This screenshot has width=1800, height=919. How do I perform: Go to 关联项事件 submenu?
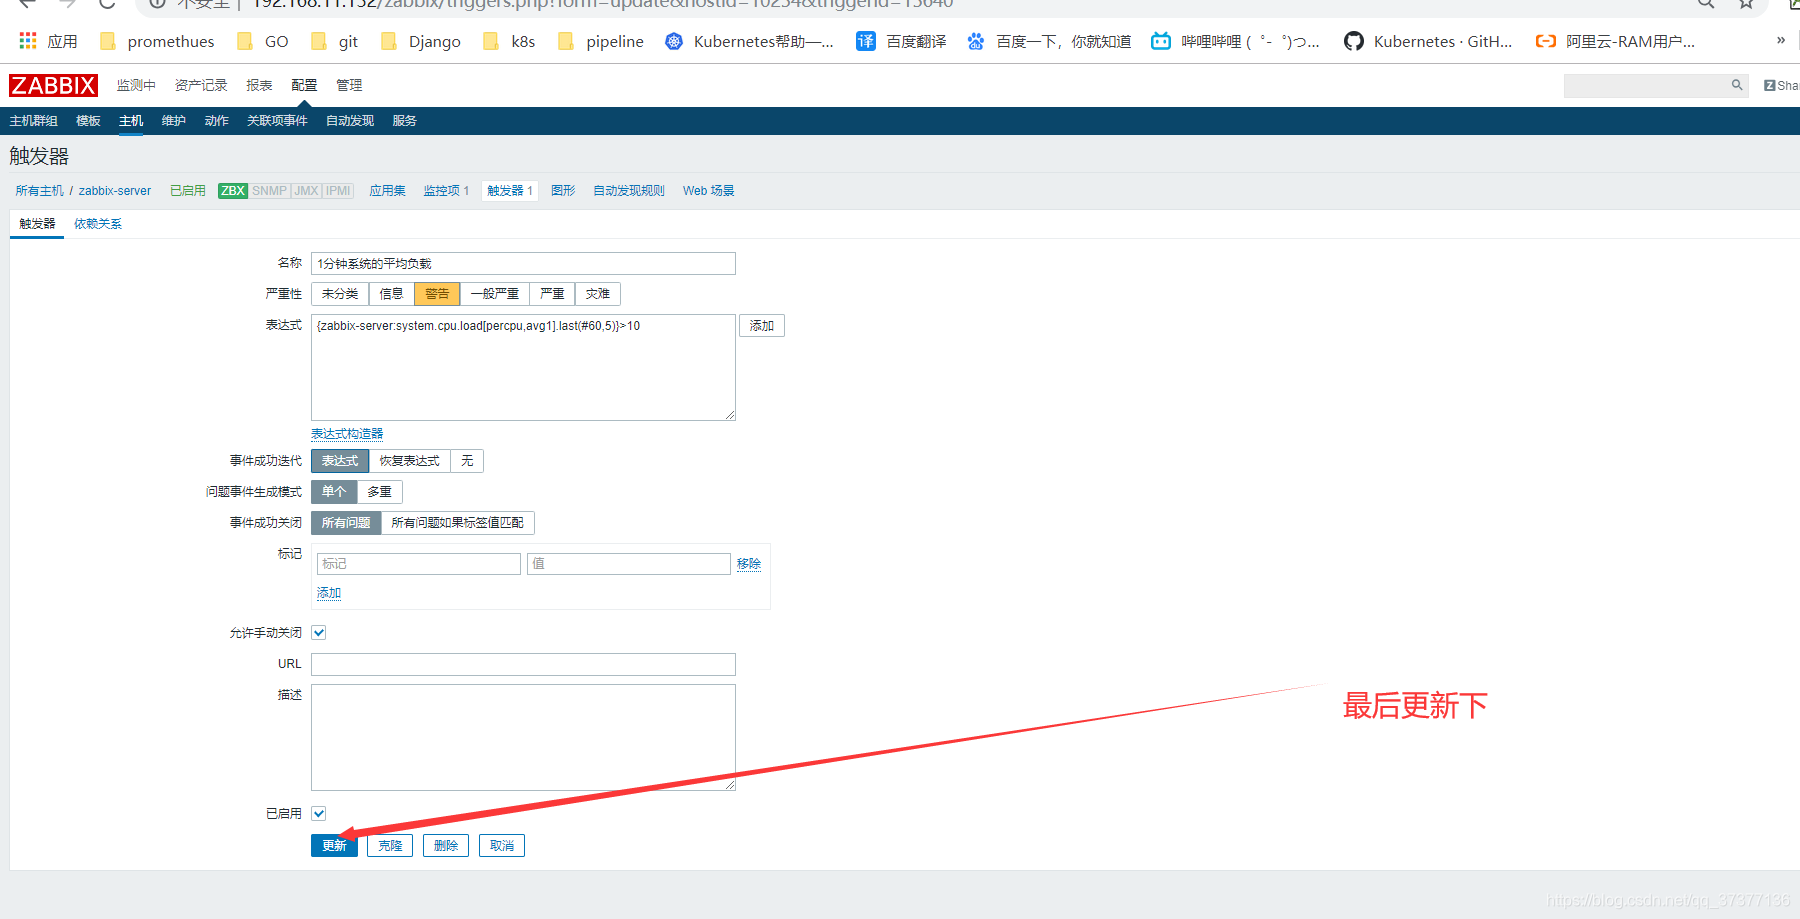click(278, 121)
